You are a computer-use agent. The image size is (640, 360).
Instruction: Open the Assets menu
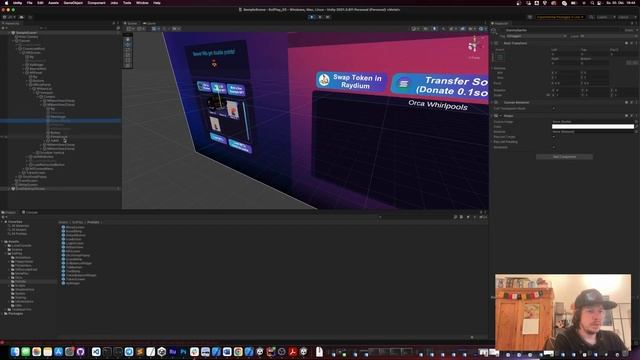[53, 3]
